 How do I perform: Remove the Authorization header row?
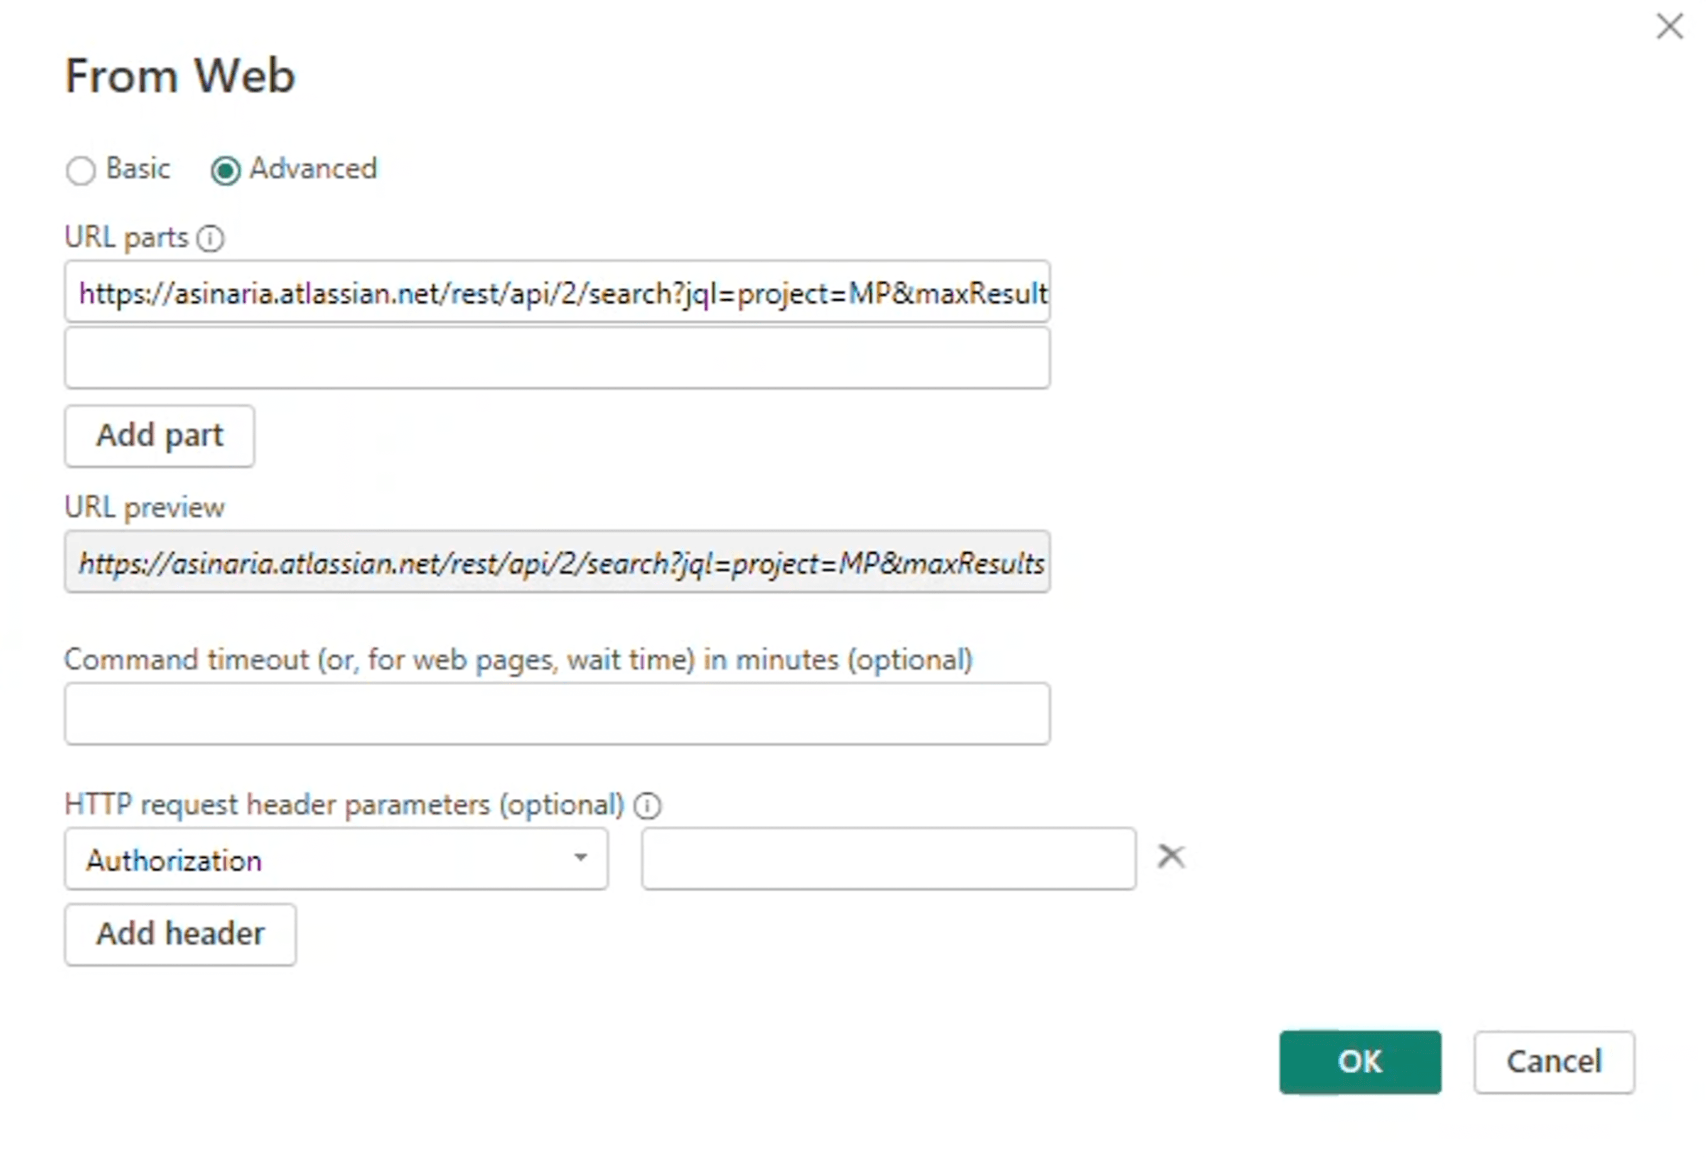[1170, 857]
